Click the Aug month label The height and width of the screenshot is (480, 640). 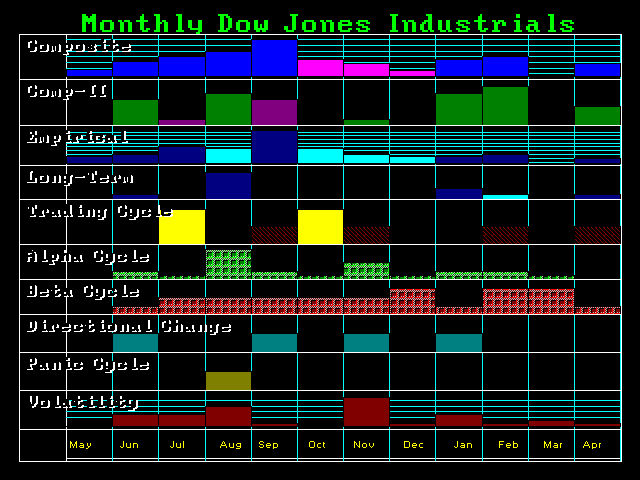(x=231, y=444)
